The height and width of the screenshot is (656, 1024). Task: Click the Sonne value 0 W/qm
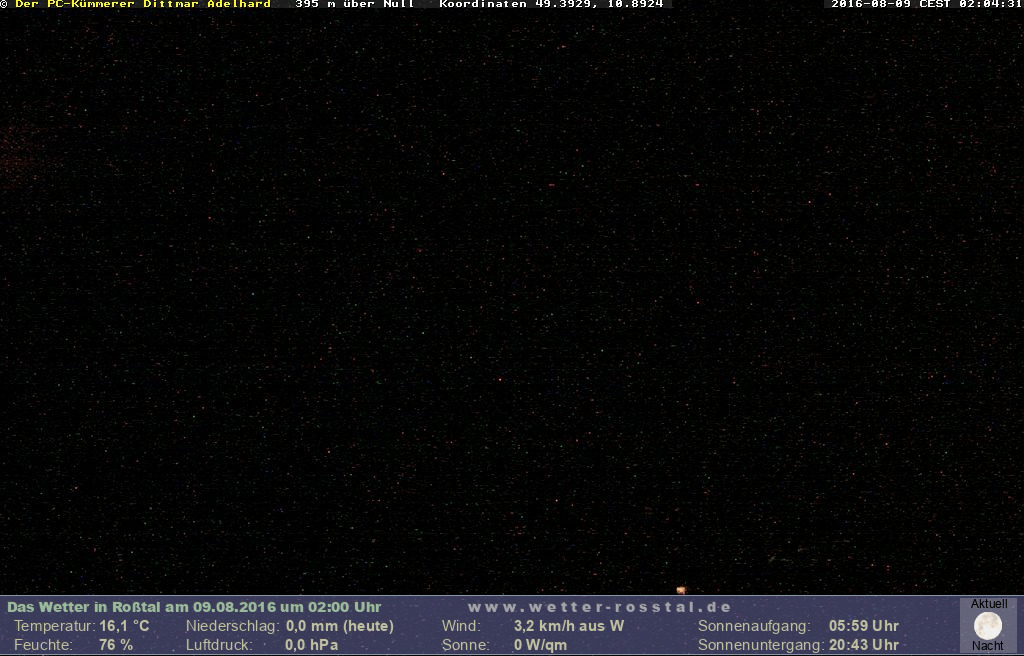[540, 645]
